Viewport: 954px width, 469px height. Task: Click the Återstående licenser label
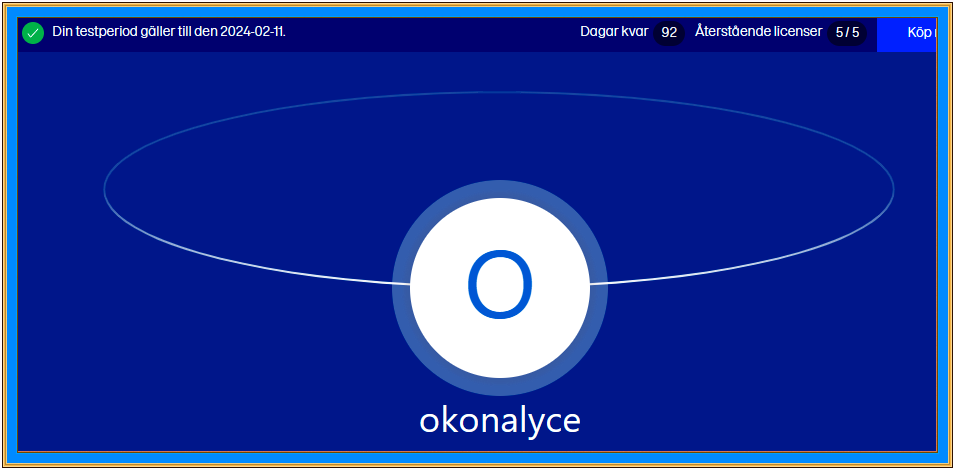click(x=758, y=32)
